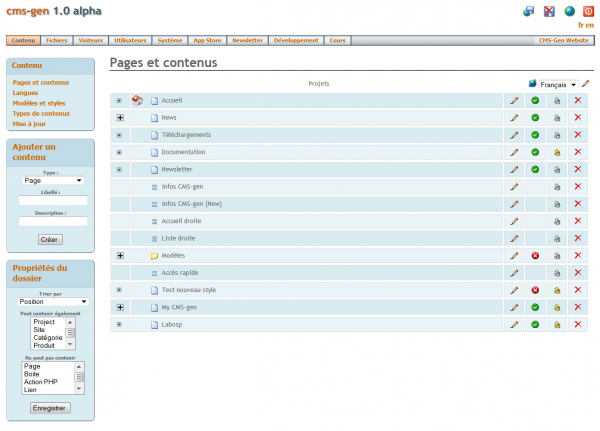This screenshot has height=431, width=600.
Task: Edit the Labosp page
Action: pos(514,325)
